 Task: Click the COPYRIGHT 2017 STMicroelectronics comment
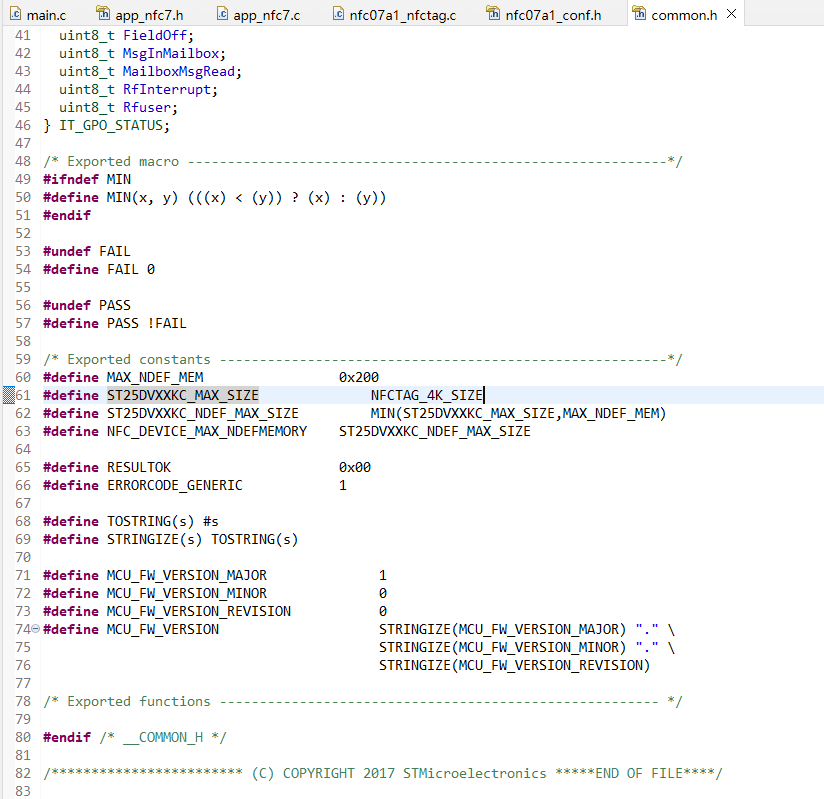383,774
